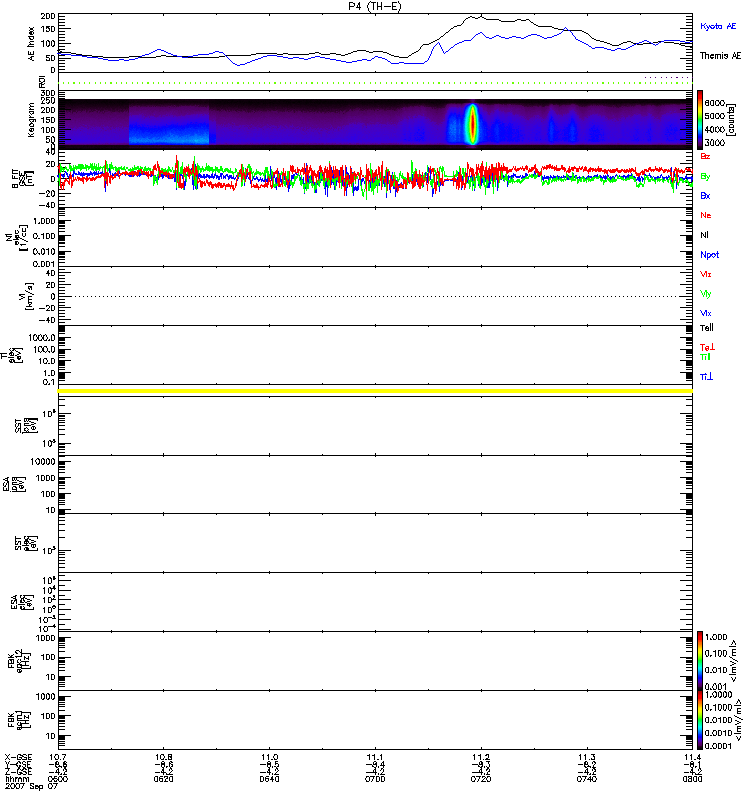Screen dimensions: 750x800
Task: Click the blue Ti perpendicular legend entry
Action: pos(706,377)
